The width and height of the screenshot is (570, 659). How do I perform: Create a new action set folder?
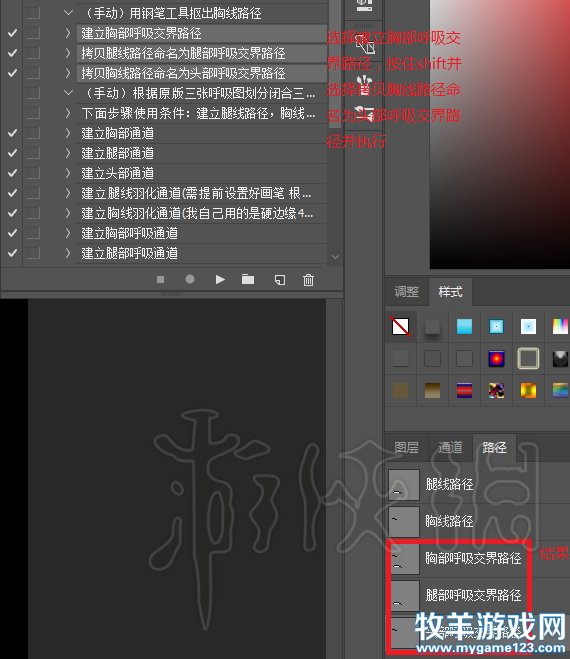click(248, 279)
